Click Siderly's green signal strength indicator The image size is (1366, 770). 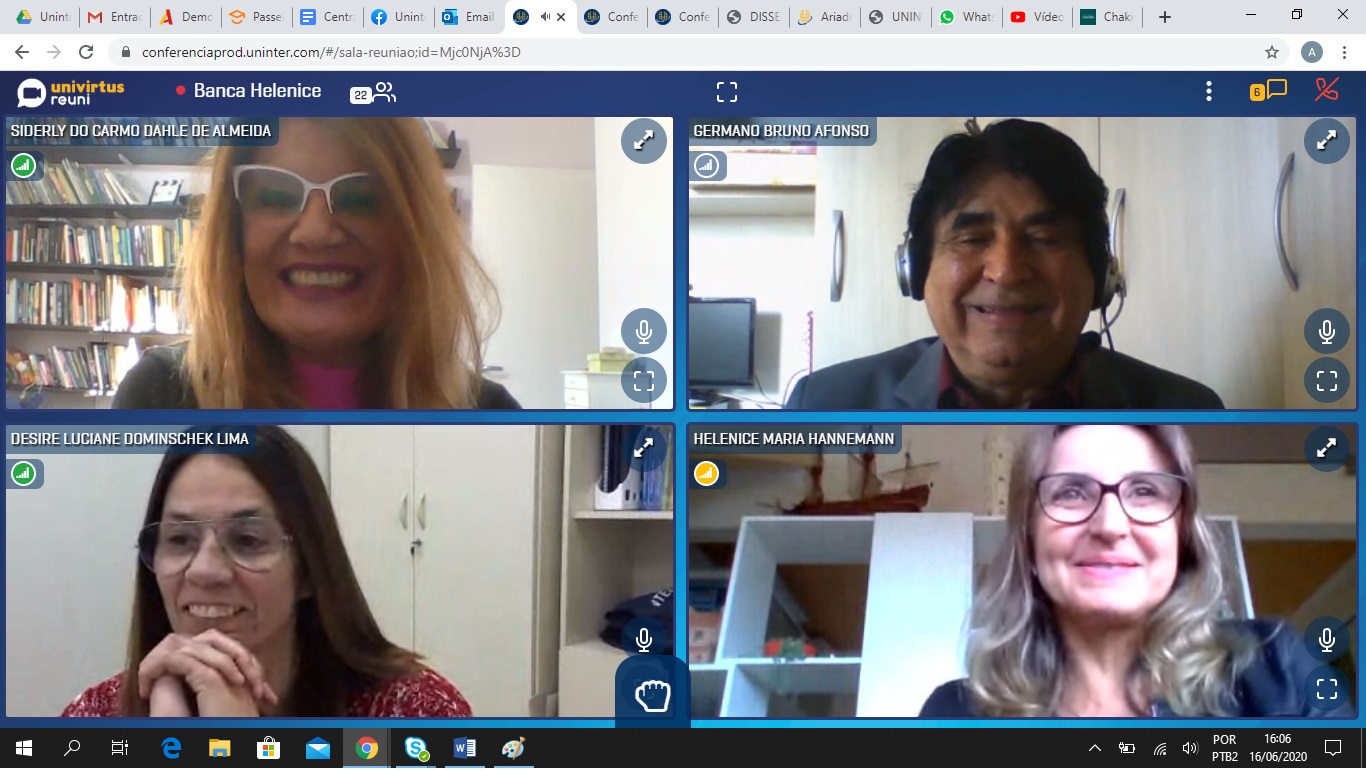23,166
